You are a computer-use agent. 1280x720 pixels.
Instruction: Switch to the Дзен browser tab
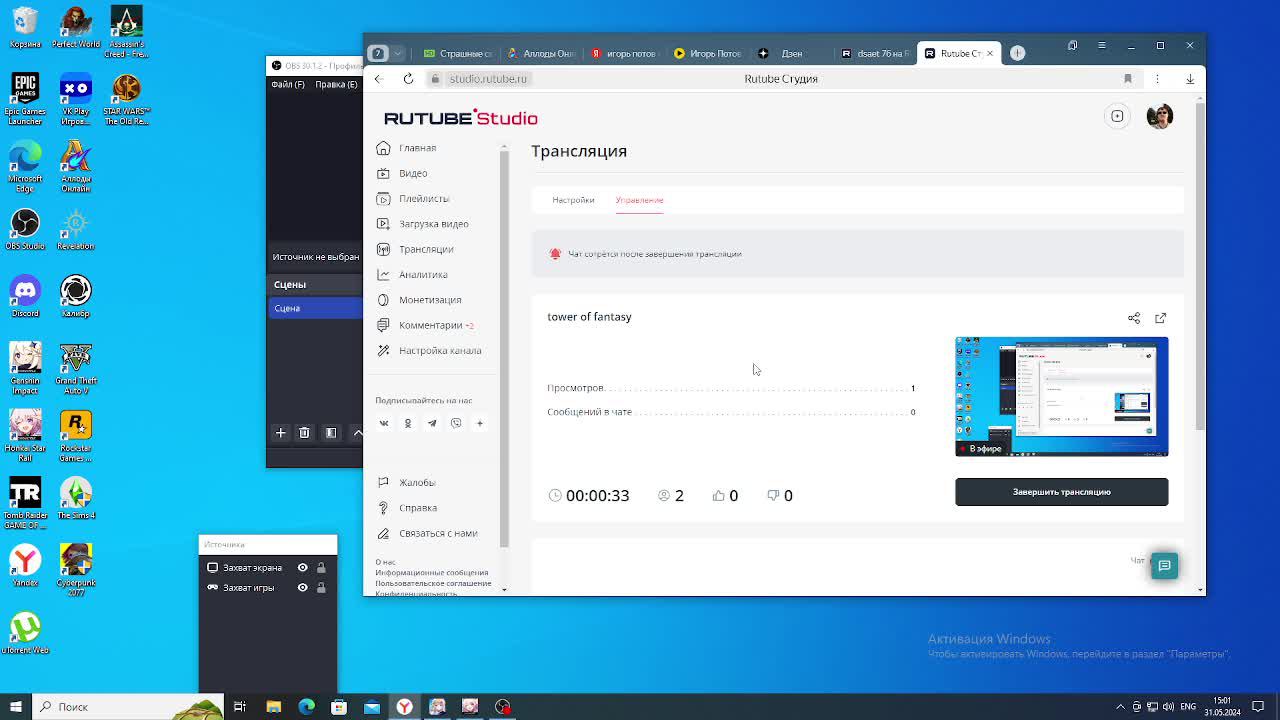coord(791,53)
